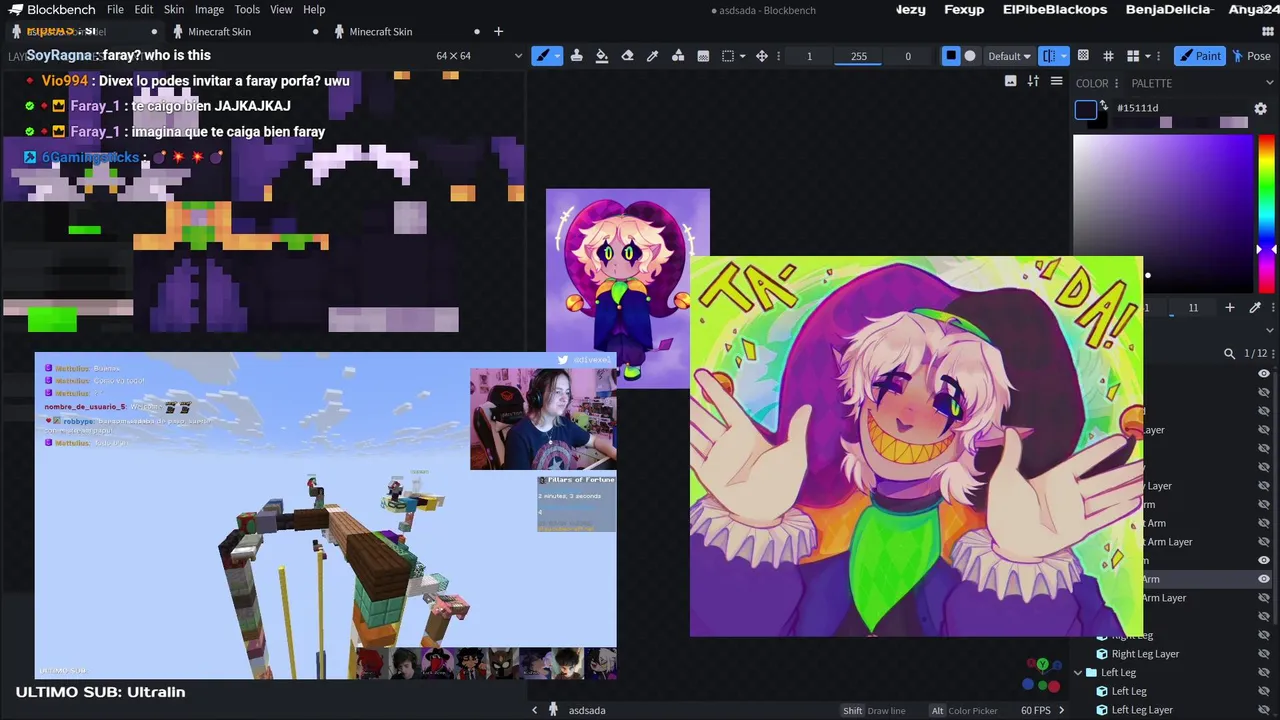Image resolution: width=1280 pixels, height=720 pixels.
Task: Open the selection tool dropdown arrow
Action: 742,56
